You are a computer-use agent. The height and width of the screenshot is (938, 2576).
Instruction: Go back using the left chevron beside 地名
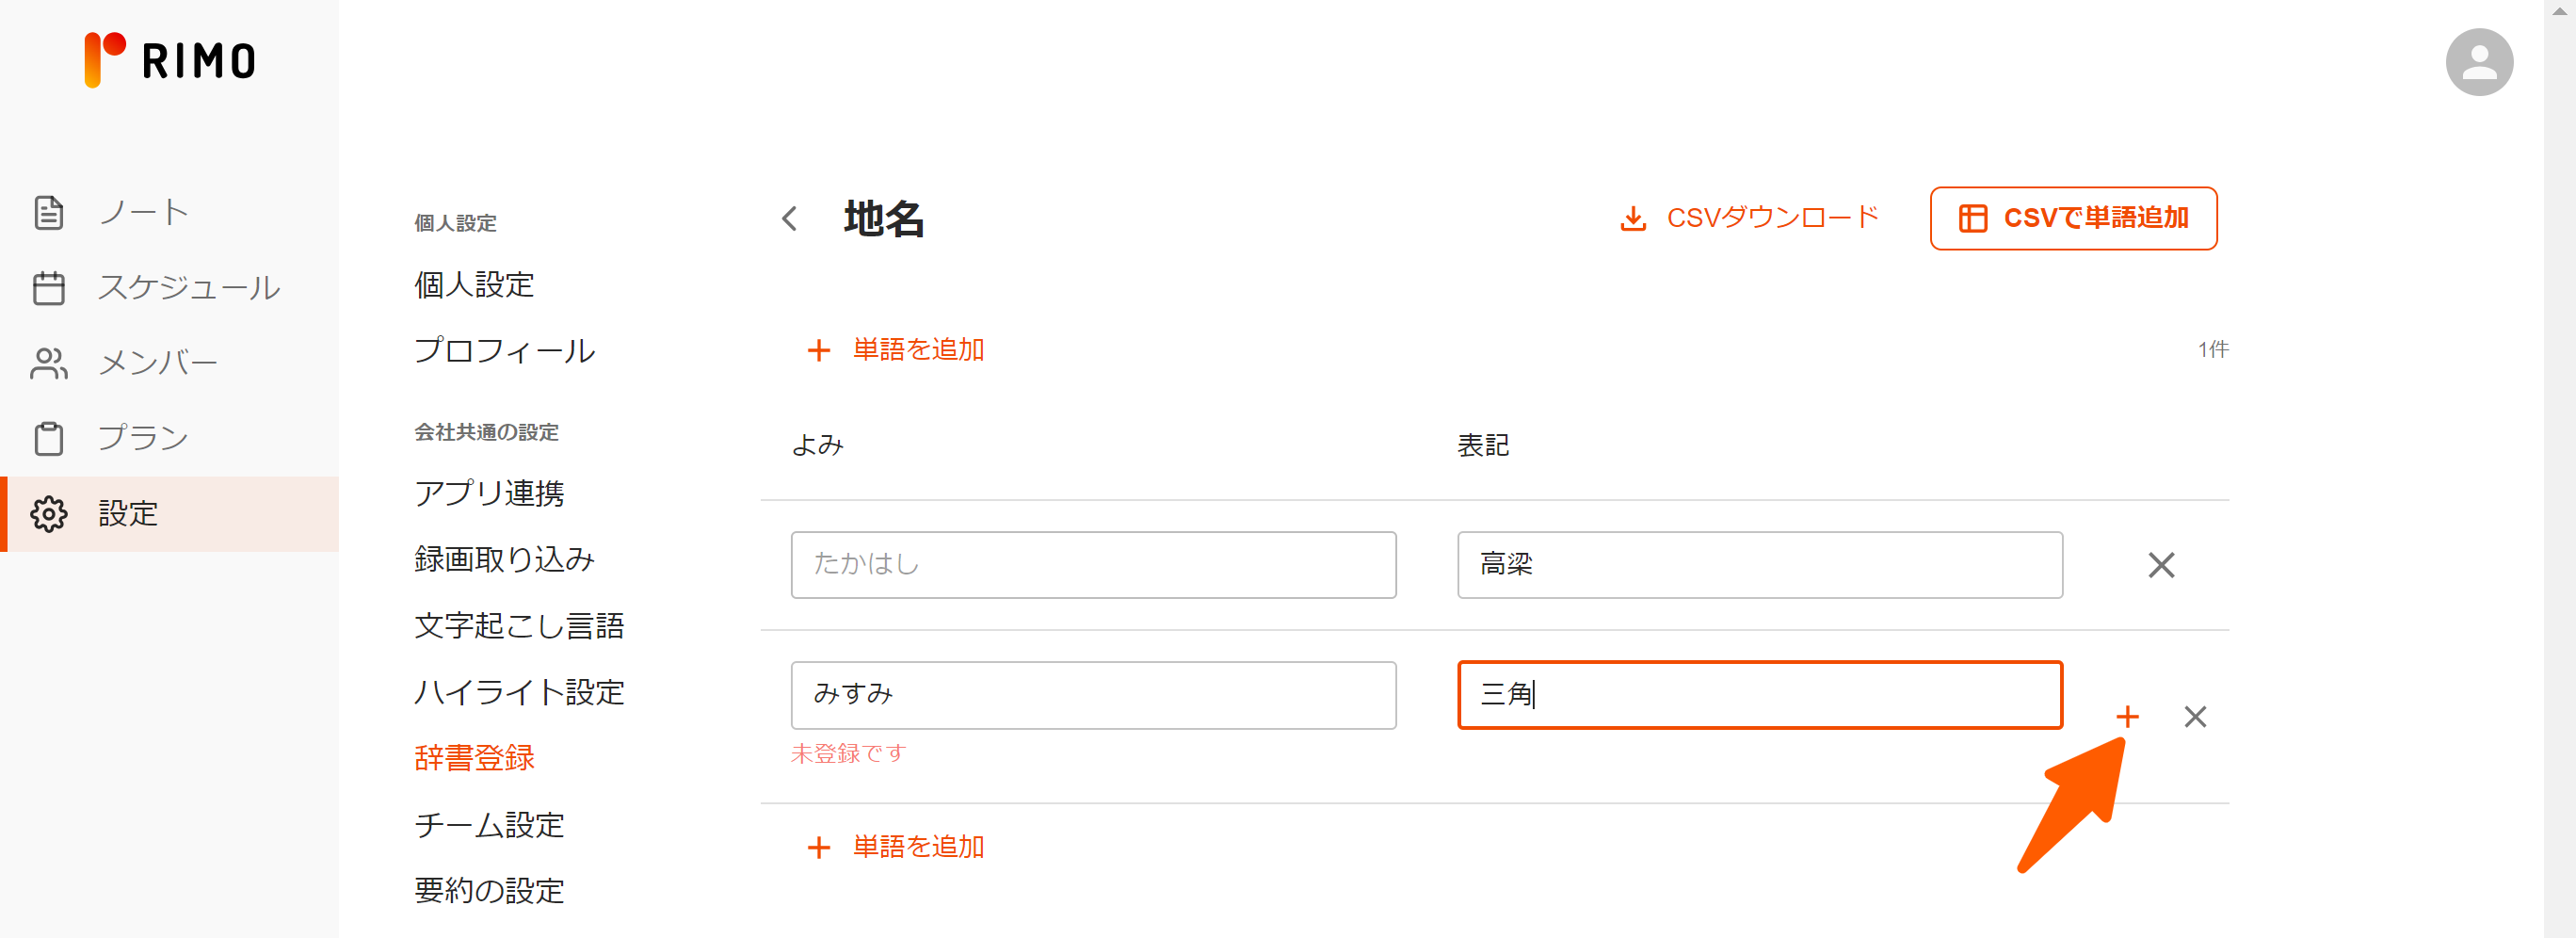click(789, 218)
